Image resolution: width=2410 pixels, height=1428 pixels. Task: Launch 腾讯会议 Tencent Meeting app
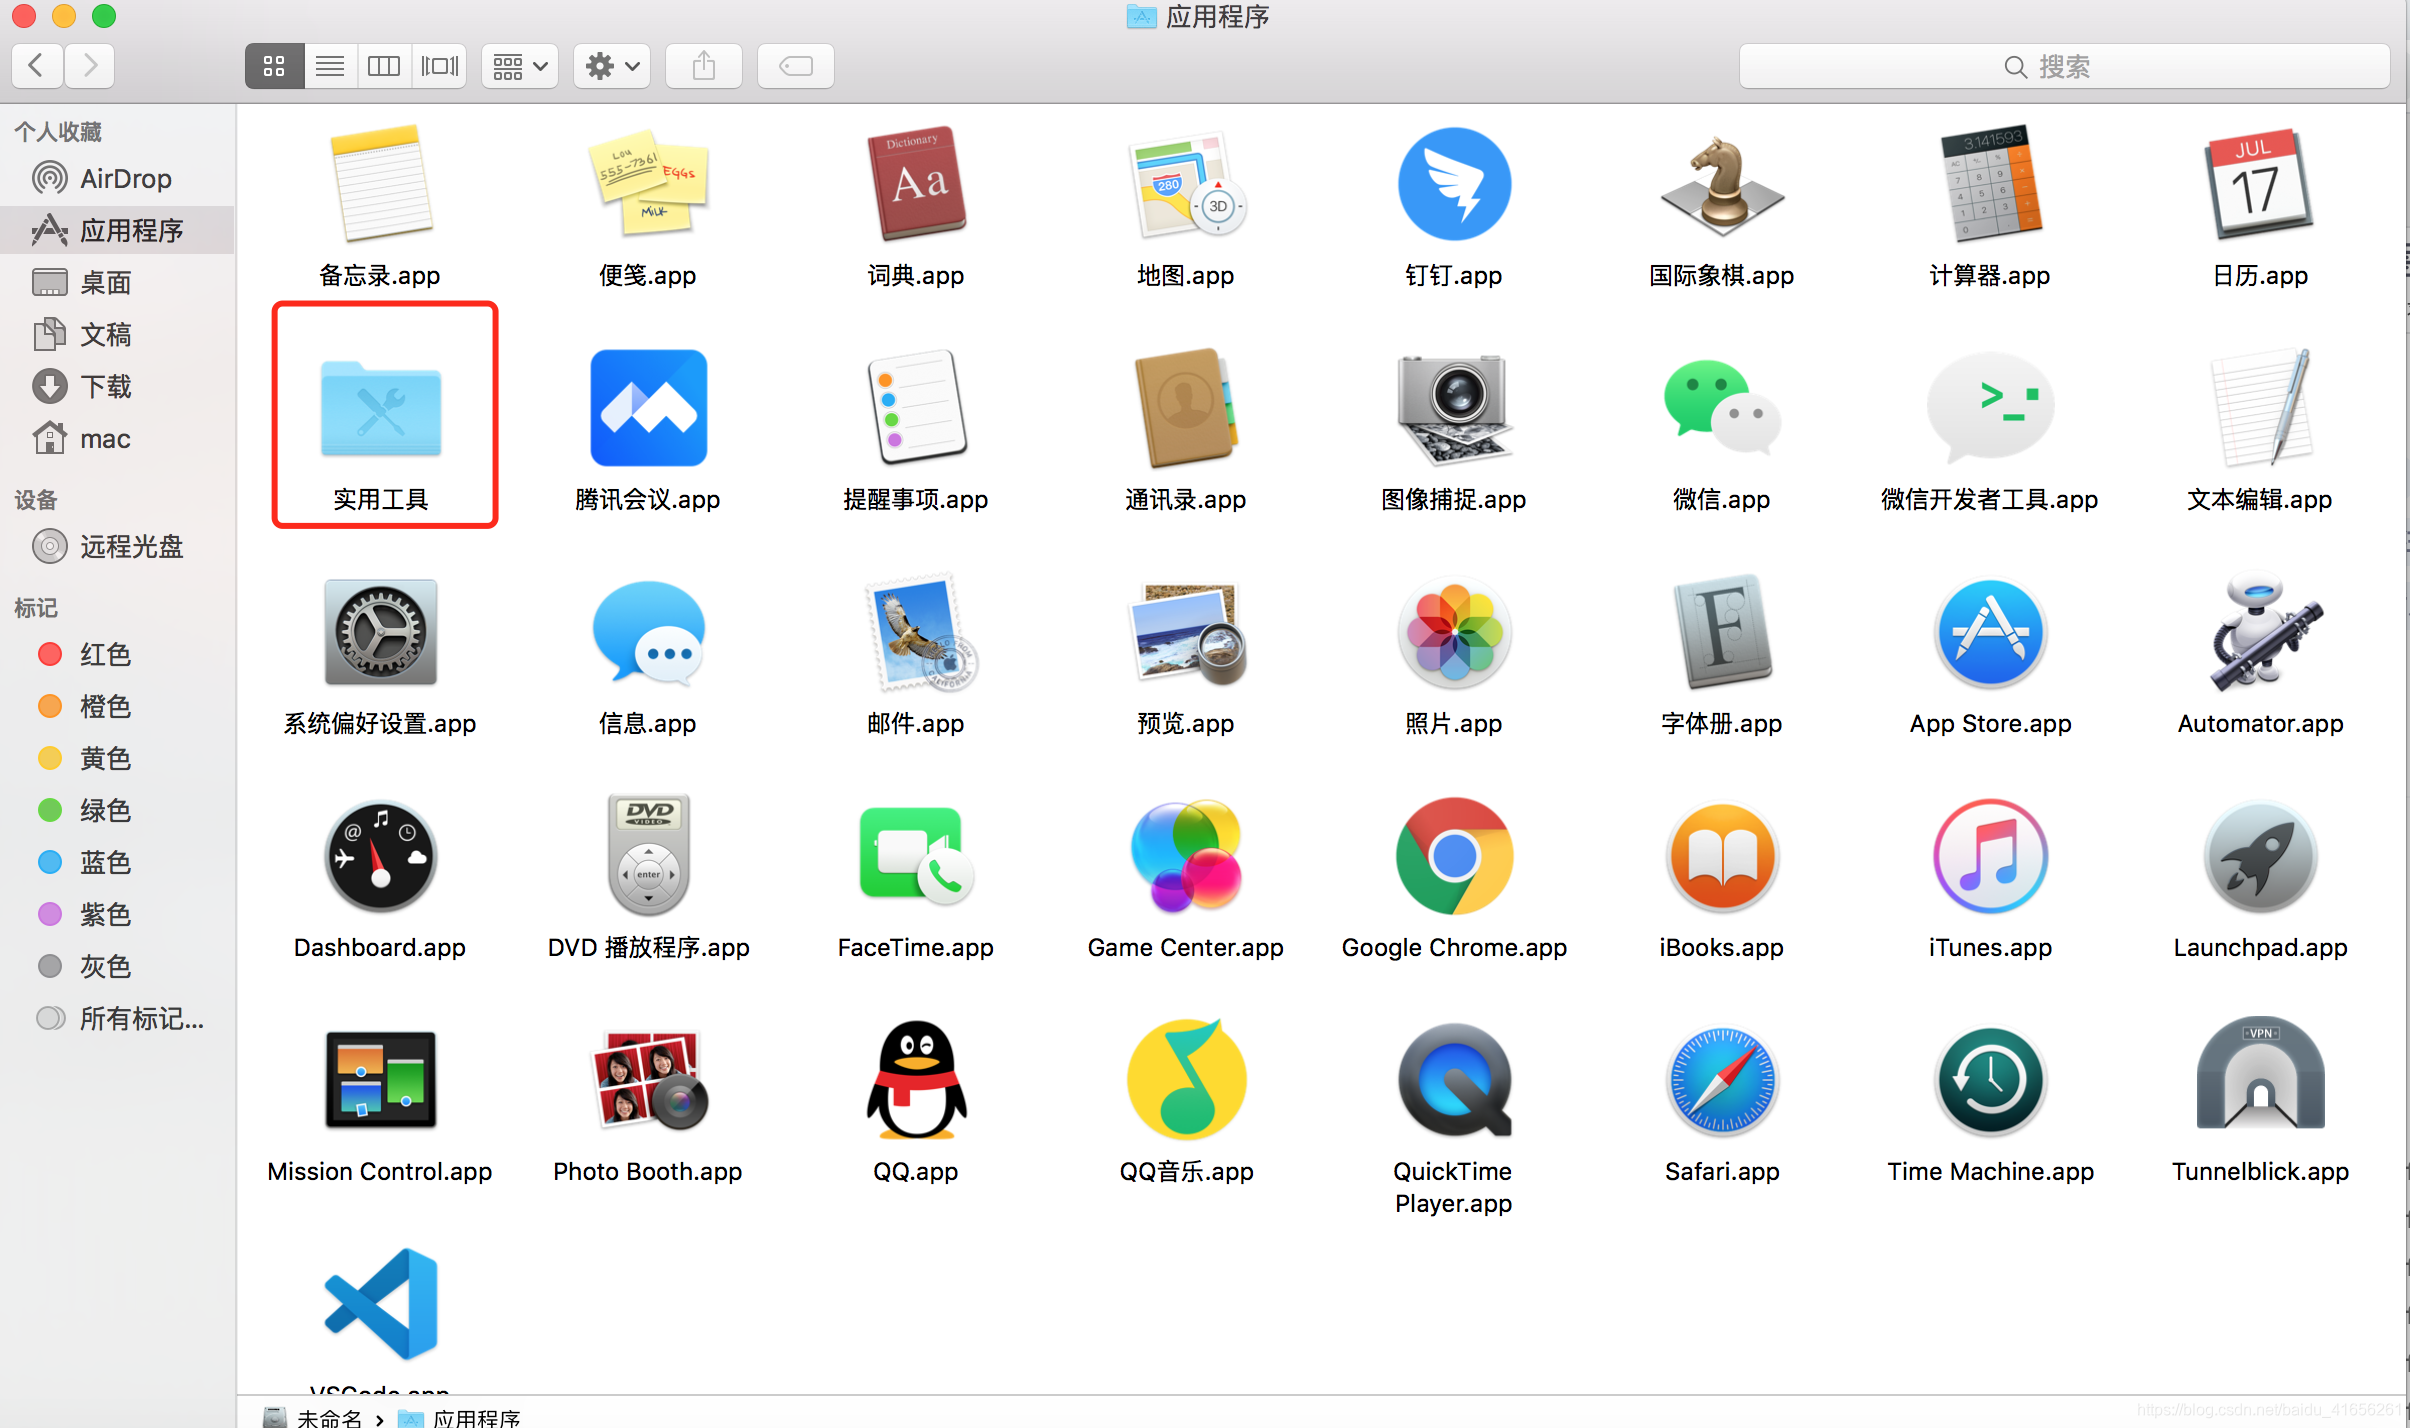648,408
